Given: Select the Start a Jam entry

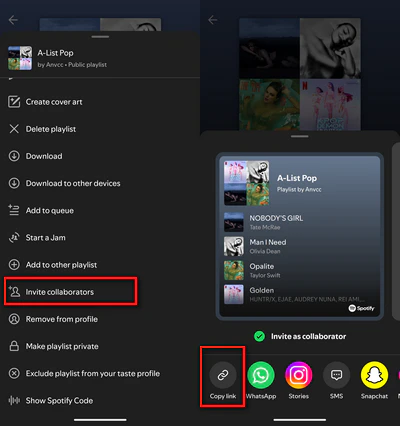Looking at the screenshot, I should pos(100,237).
